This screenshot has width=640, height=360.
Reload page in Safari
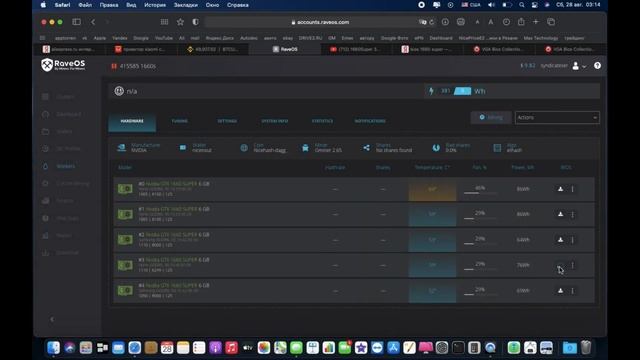(431, 22)
